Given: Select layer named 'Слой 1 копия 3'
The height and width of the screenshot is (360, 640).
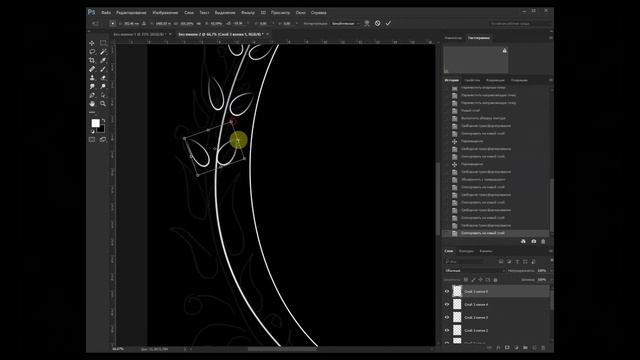Looking at the screenshot, I should coord(476,318).
